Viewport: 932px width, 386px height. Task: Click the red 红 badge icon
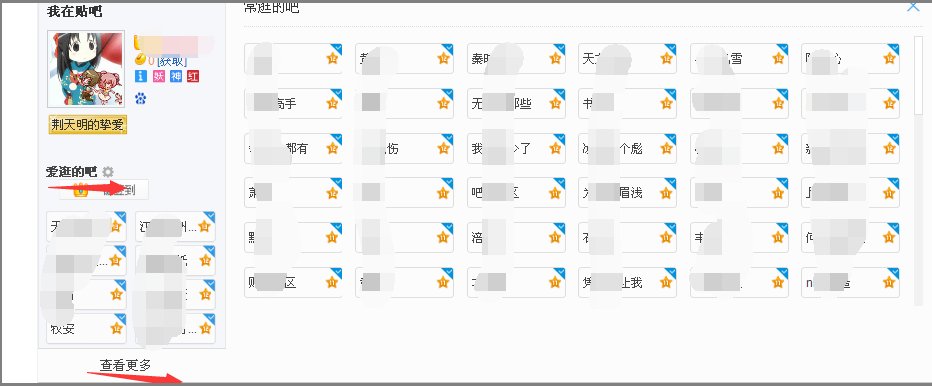(193, 76)
